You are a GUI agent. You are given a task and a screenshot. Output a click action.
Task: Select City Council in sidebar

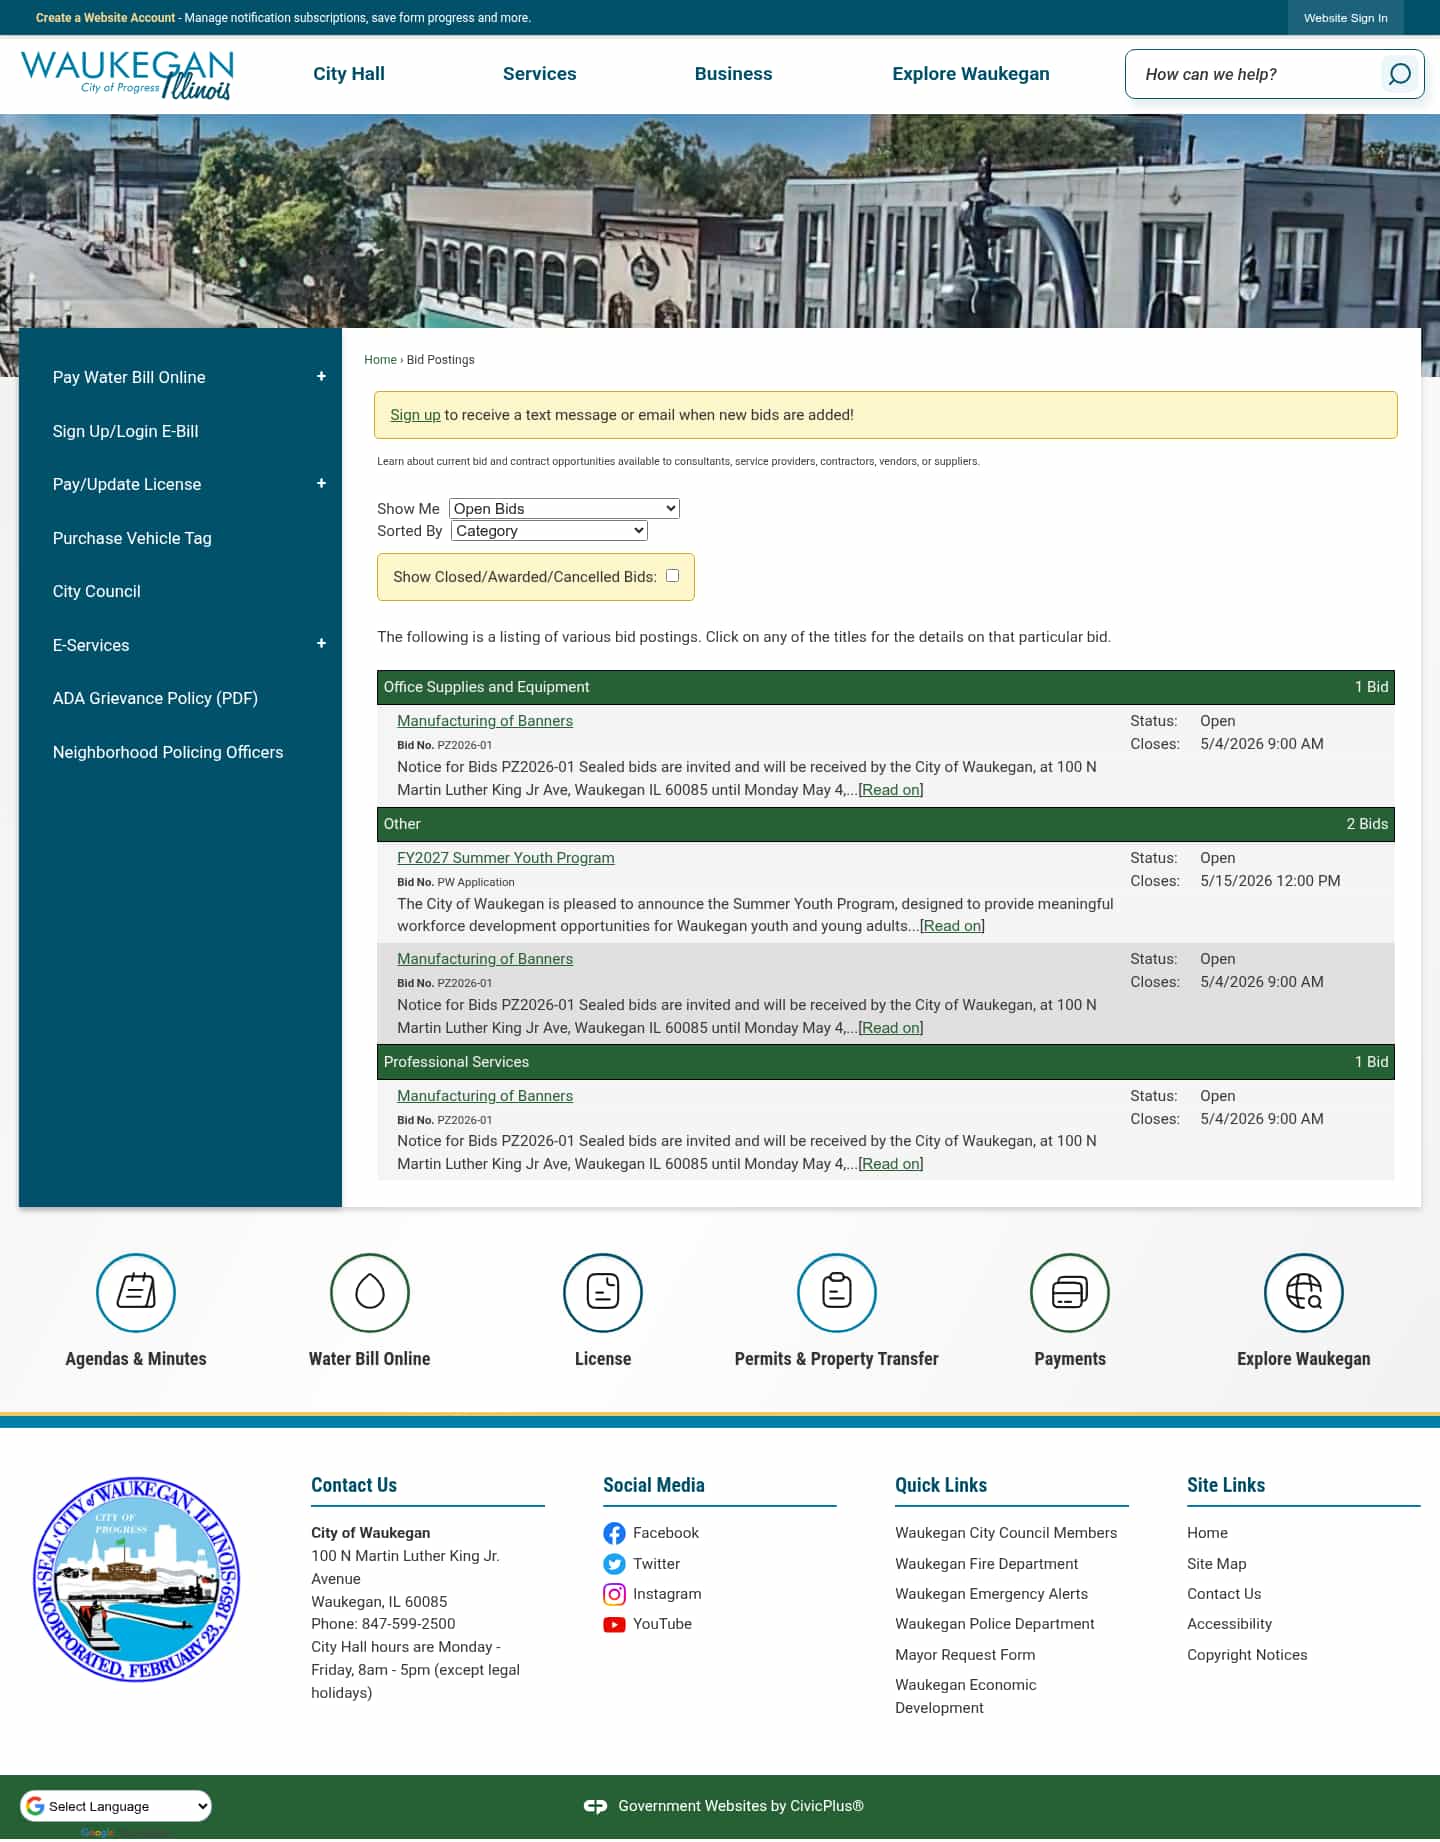97,591
